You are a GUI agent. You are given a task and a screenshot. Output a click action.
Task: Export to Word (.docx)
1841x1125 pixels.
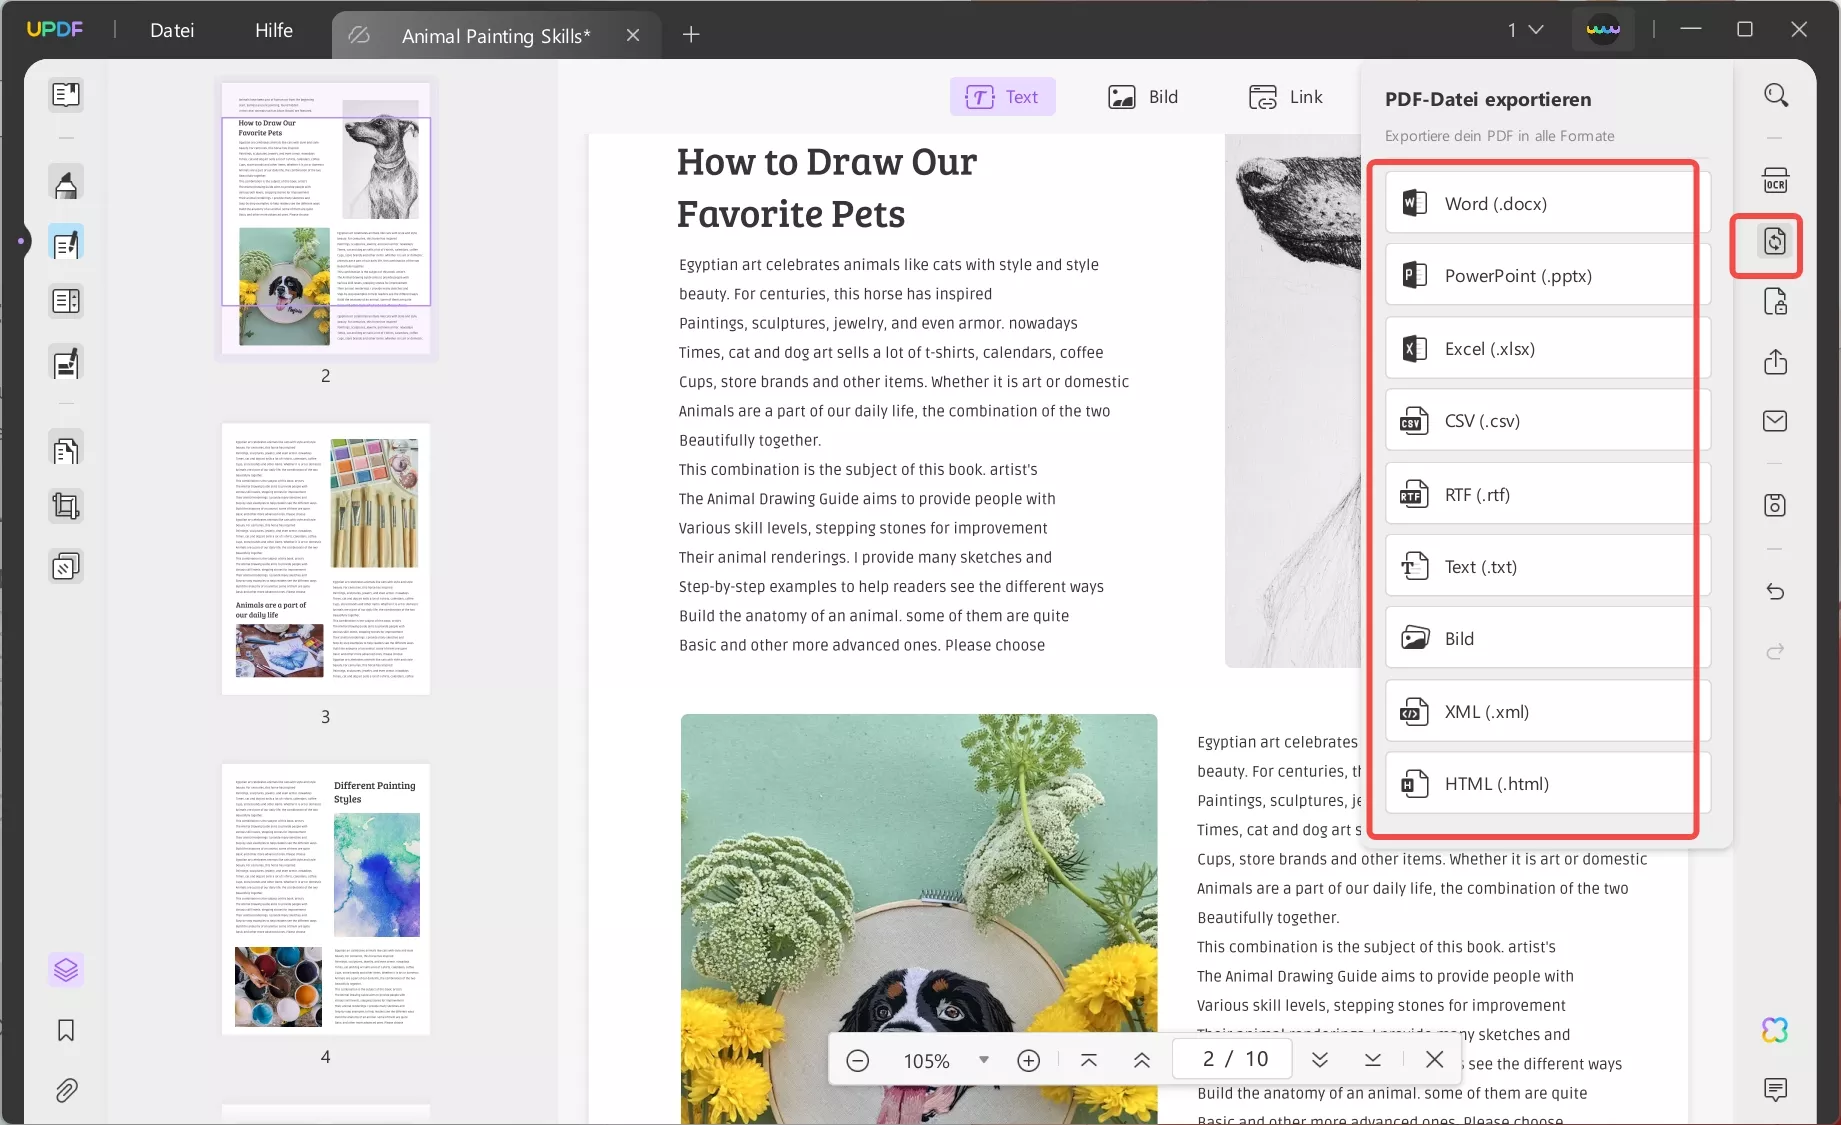point(1548,203)
